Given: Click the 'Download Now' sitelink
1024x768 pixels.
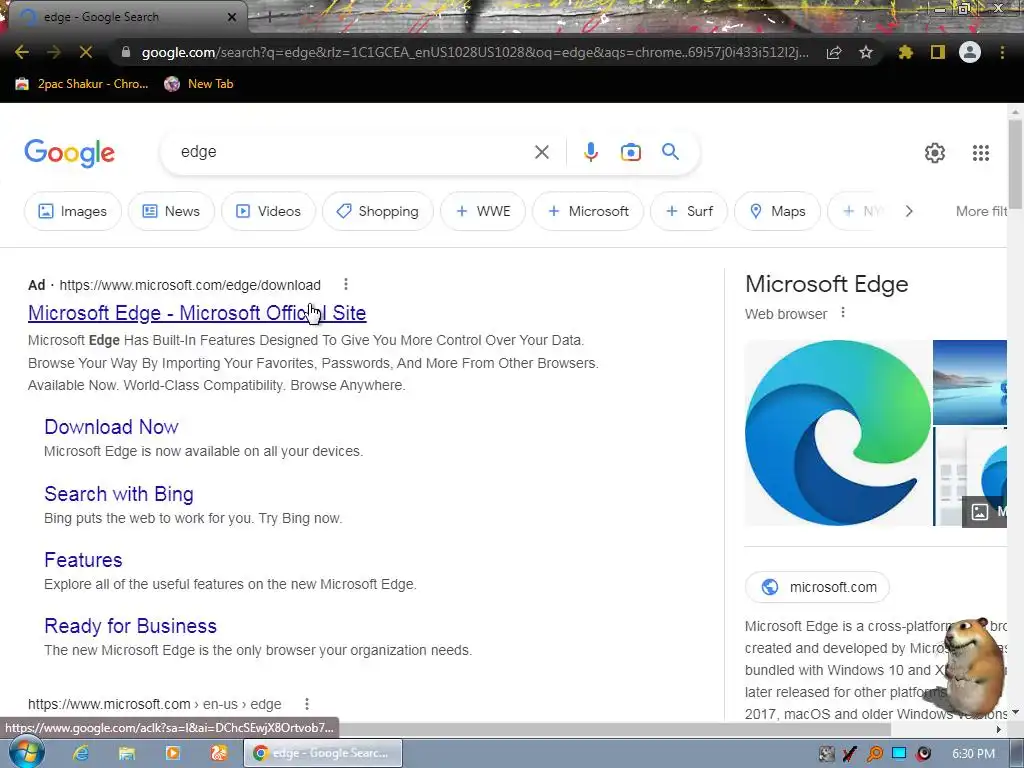Looking at the screenshot, I should [111, 426].
